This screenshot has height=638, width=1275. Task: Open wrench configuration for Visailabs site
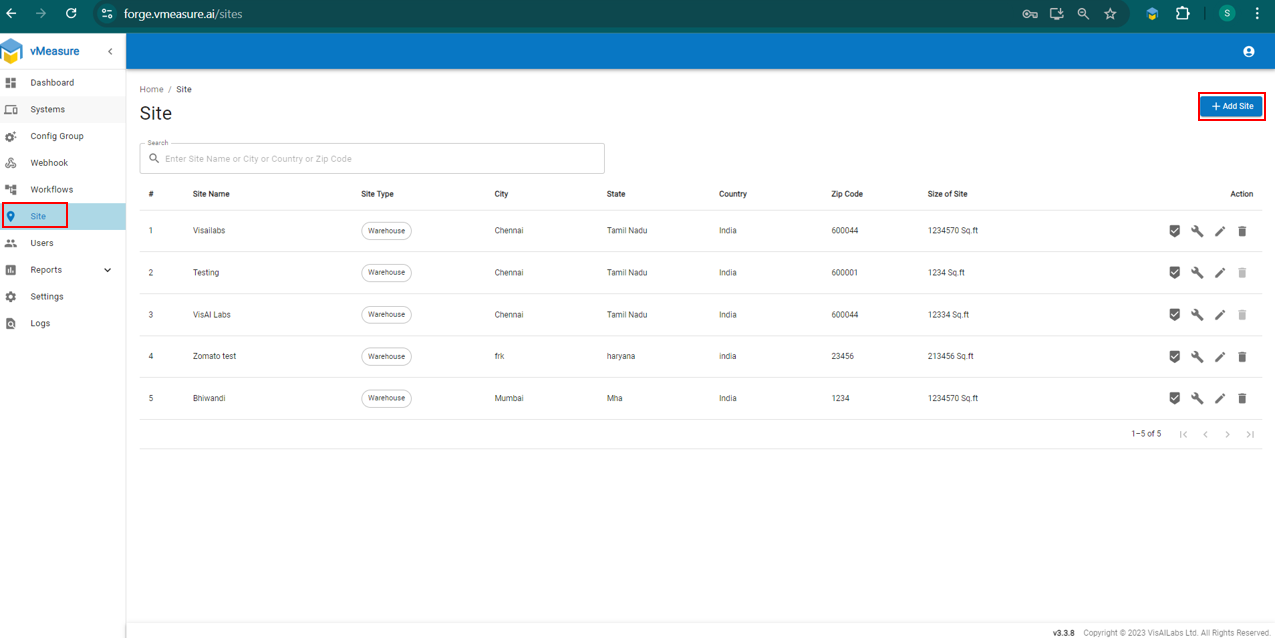pyautogui.click(x=1197, y=231)
